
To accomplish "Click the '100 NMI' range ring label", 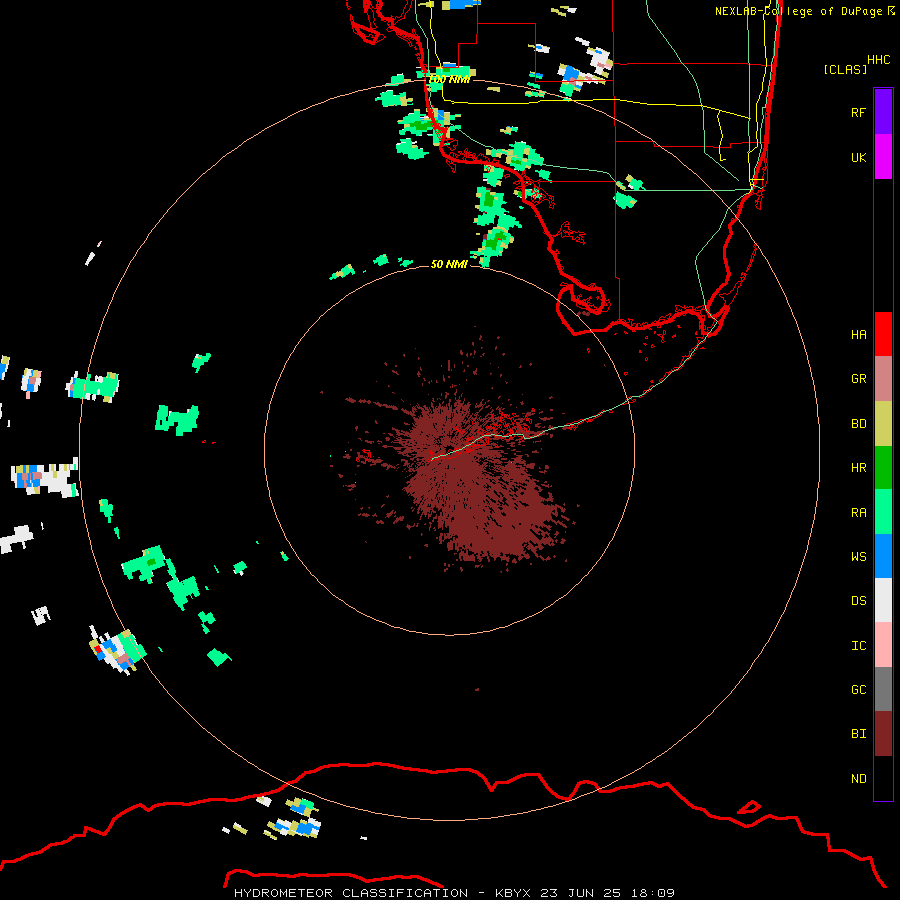I will [449, 79].
